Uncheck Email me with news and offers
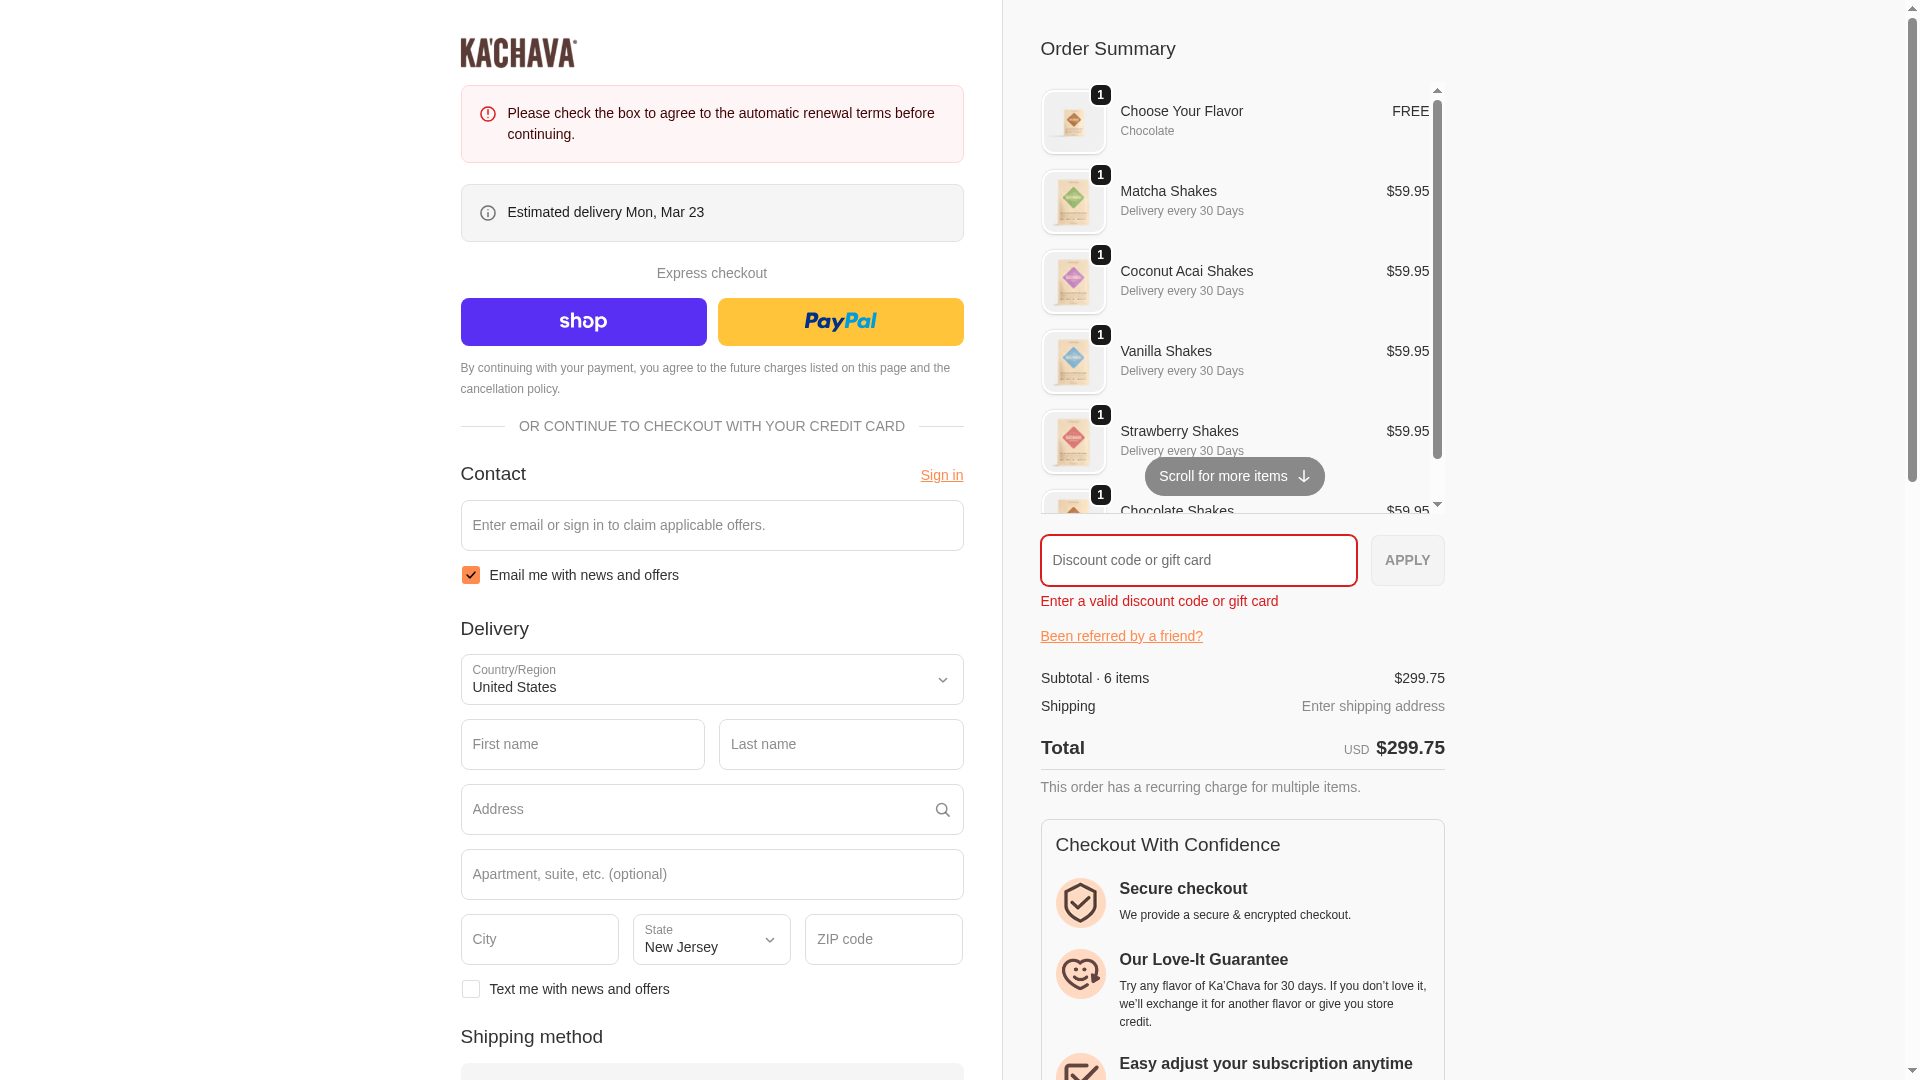The height and width of the screenshot is (1080, 1920). click(x=470, y=575)
